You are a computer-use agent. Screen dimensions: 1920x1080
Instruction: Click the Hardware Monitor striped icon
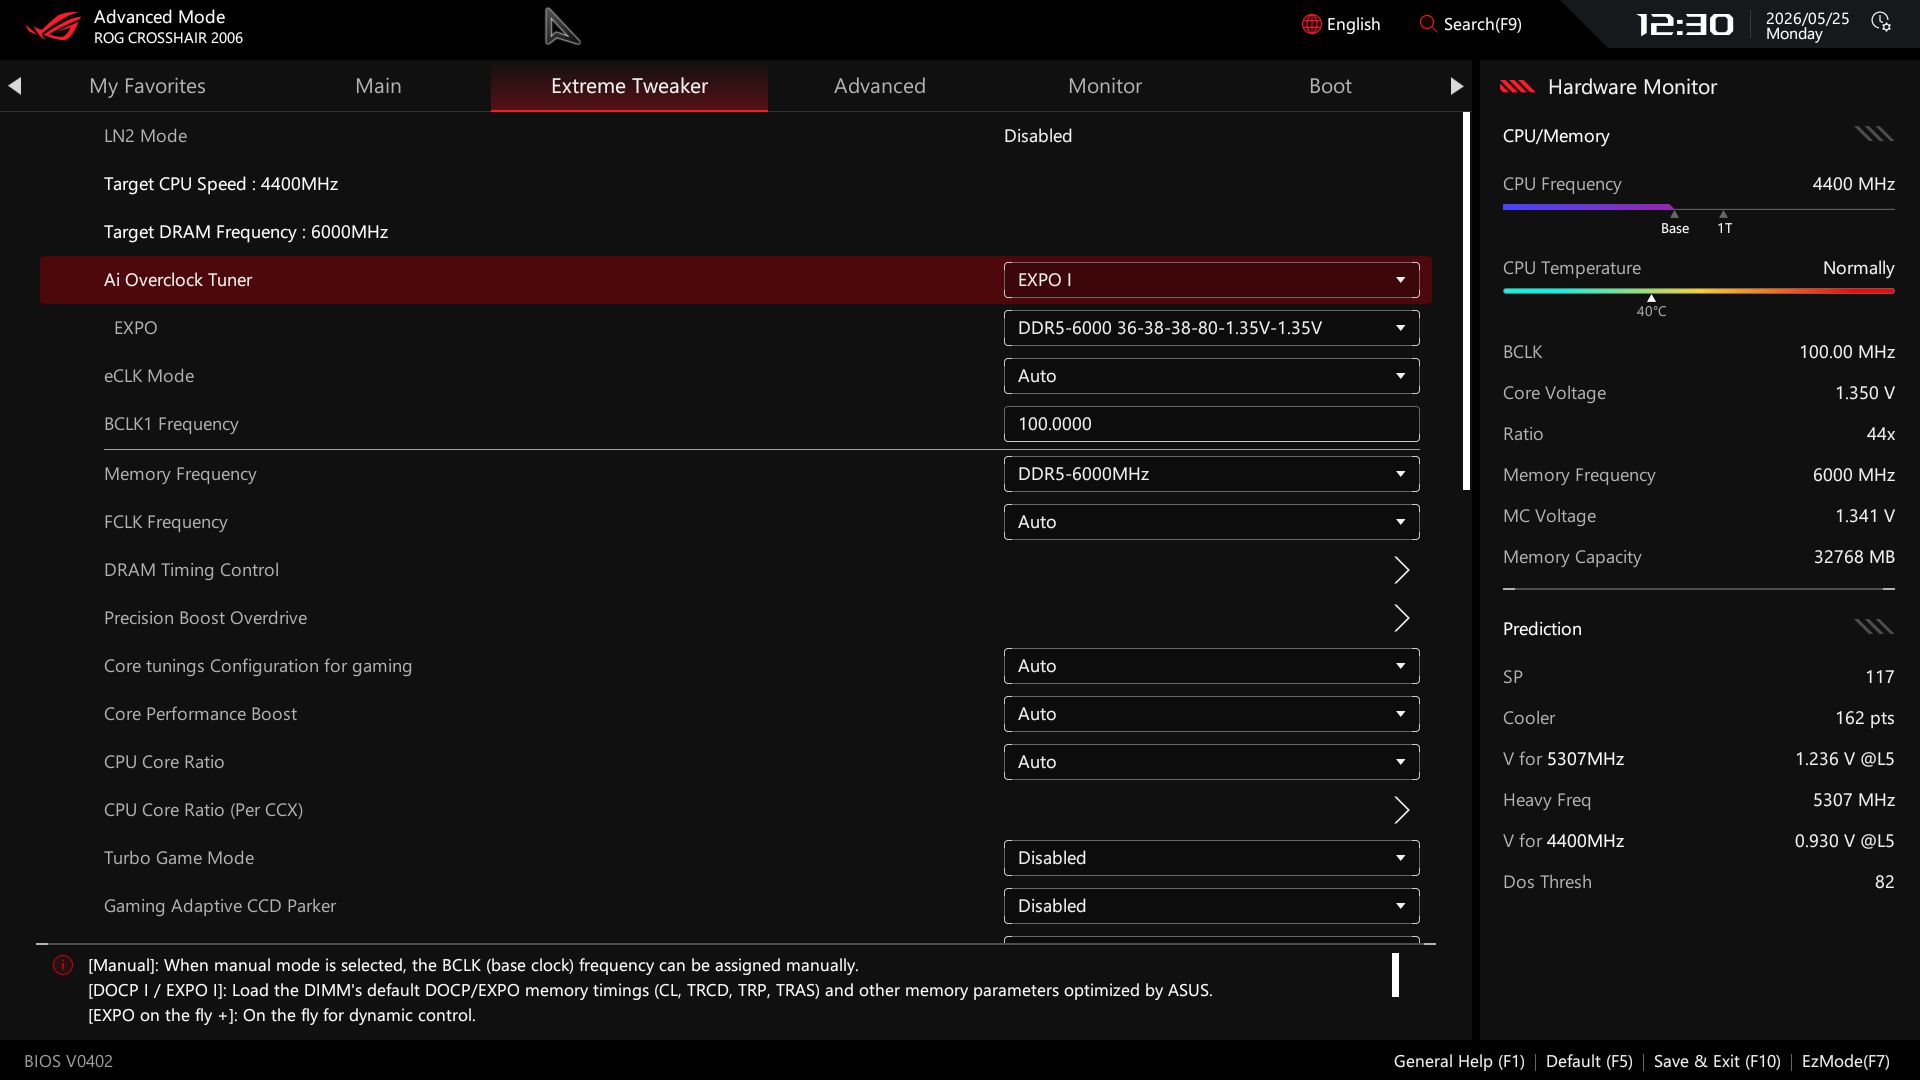[1517, 87]
